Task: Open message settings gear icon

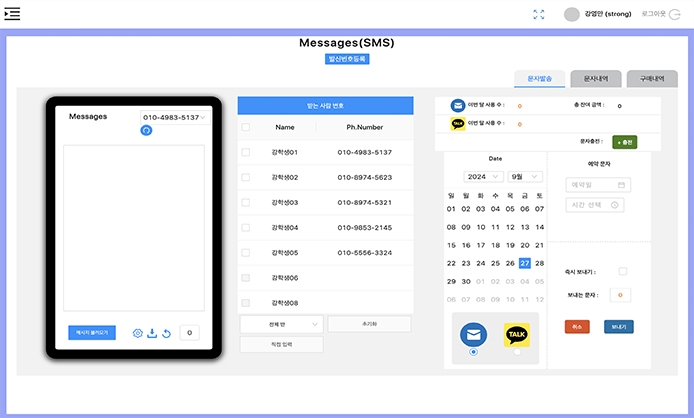Action: 138,333
